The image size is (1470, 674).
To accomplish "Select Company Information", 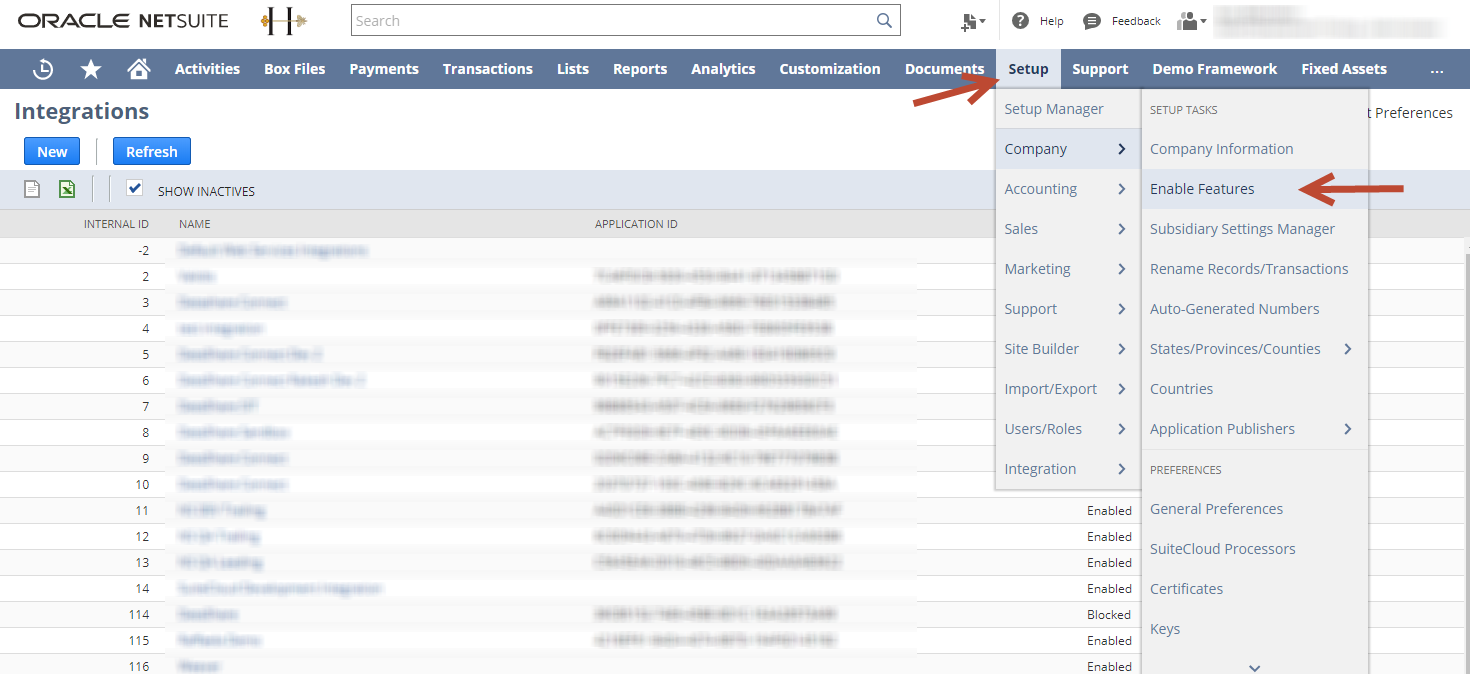I will 1222,149.
